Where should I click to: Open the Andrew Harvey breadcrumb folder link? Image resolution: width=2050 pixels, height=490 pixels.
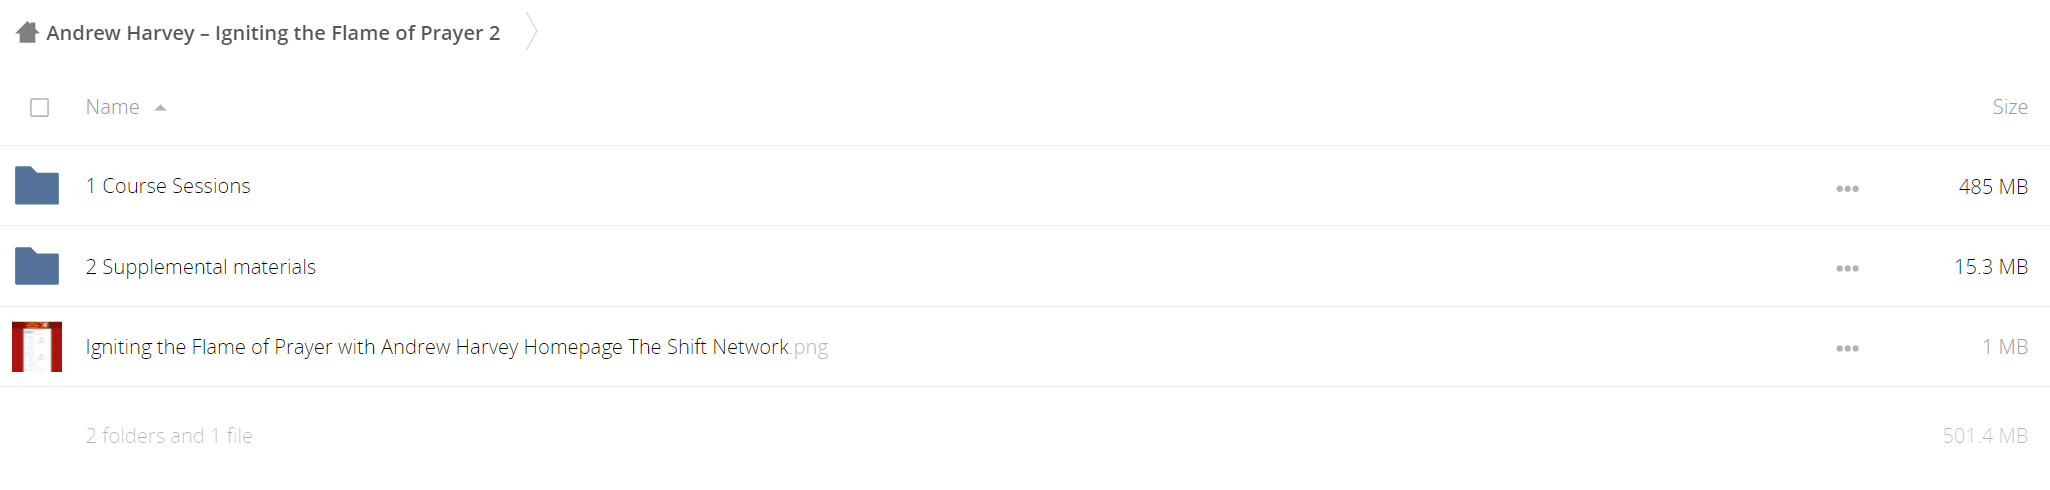[273, 33]
